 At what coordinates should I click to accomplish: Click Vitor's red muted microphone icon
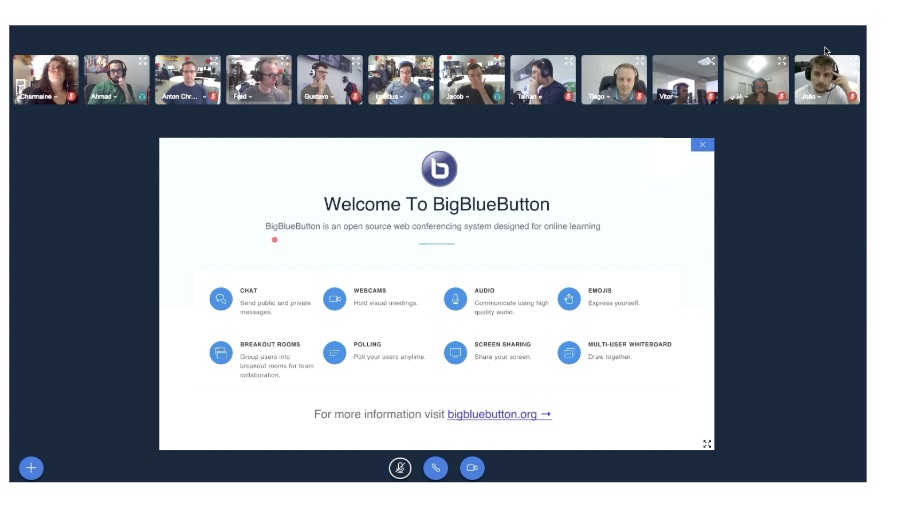tap(710, 96)
